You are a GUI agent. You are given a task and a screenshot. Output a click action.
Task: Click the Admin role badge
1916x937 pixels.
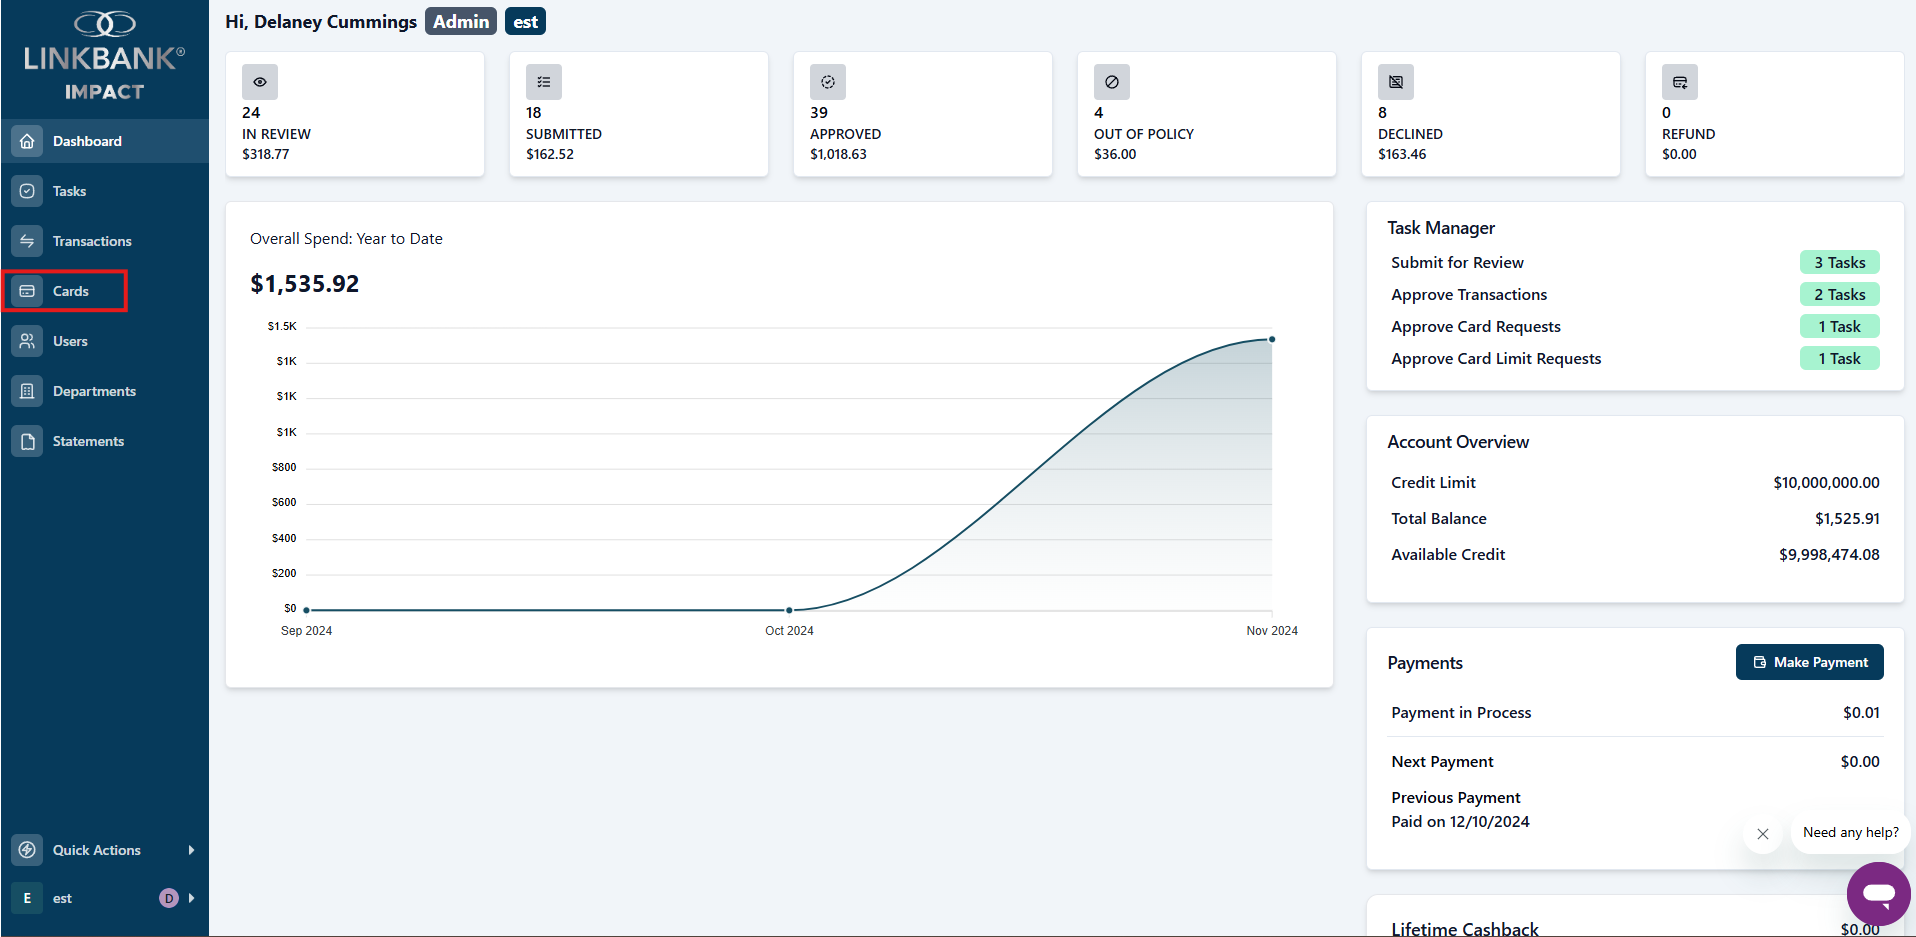(x=461, y=21)
